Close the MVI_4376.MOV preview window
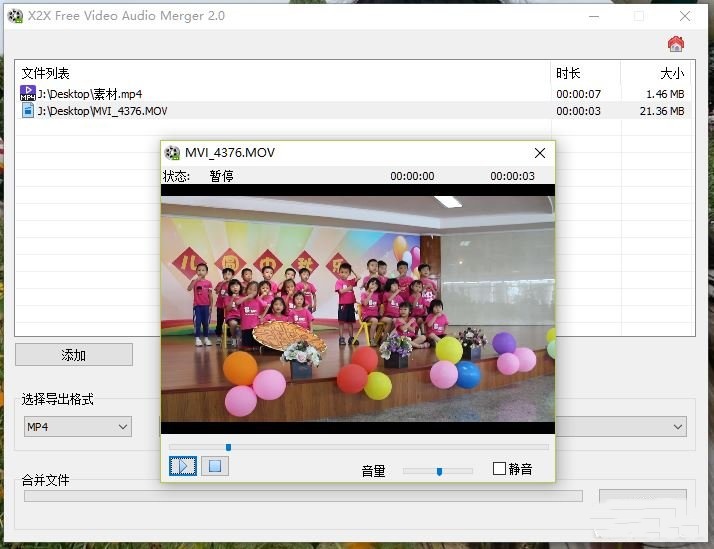This screenshot has height=549, width=714. [x=540, y=153]
